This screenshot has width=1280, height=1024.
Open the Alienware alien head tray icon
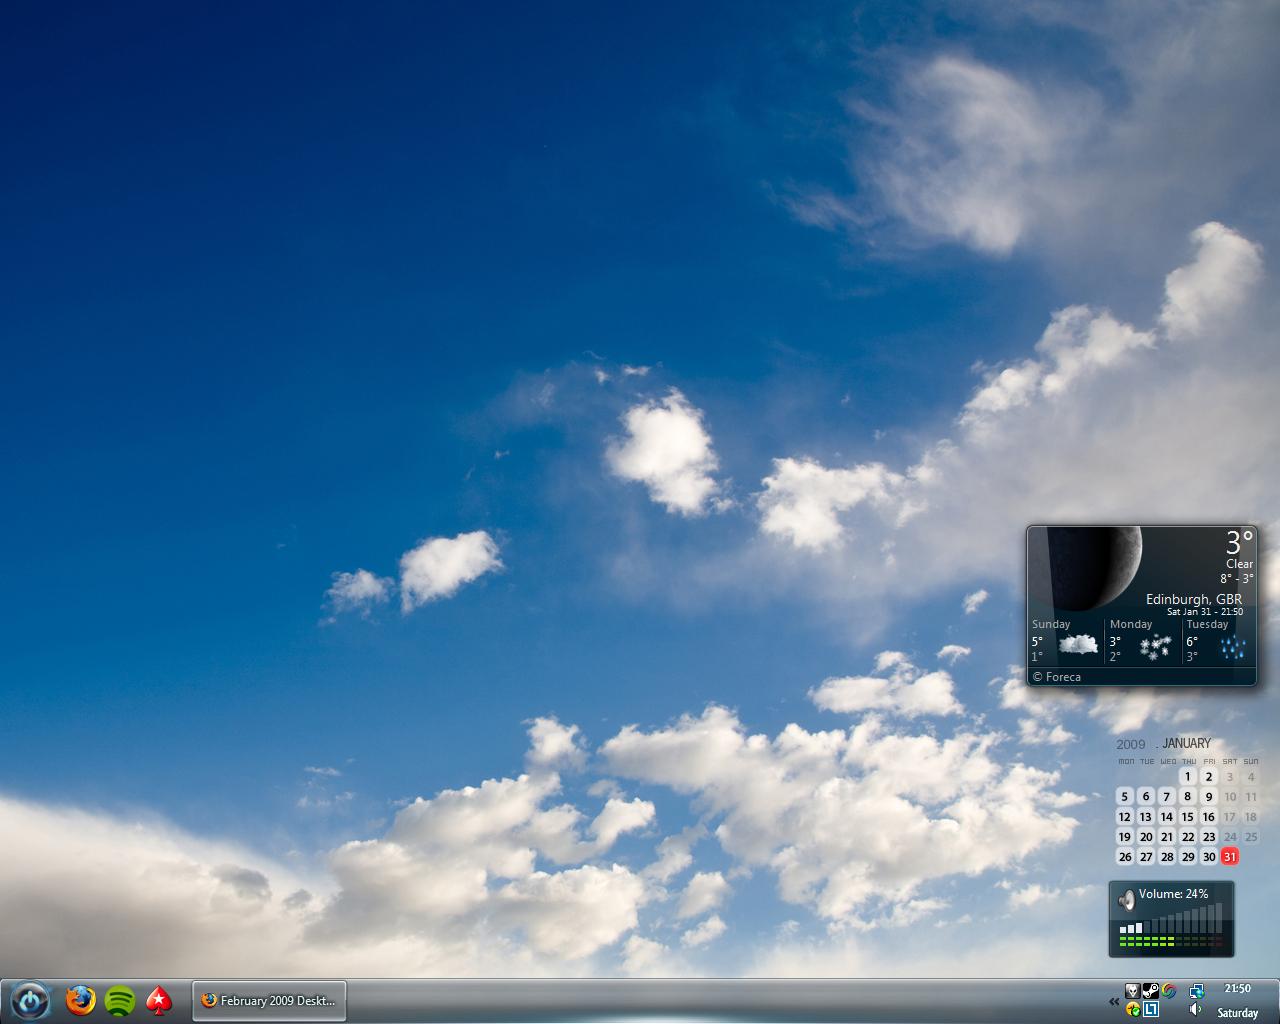coord(1132,991)
